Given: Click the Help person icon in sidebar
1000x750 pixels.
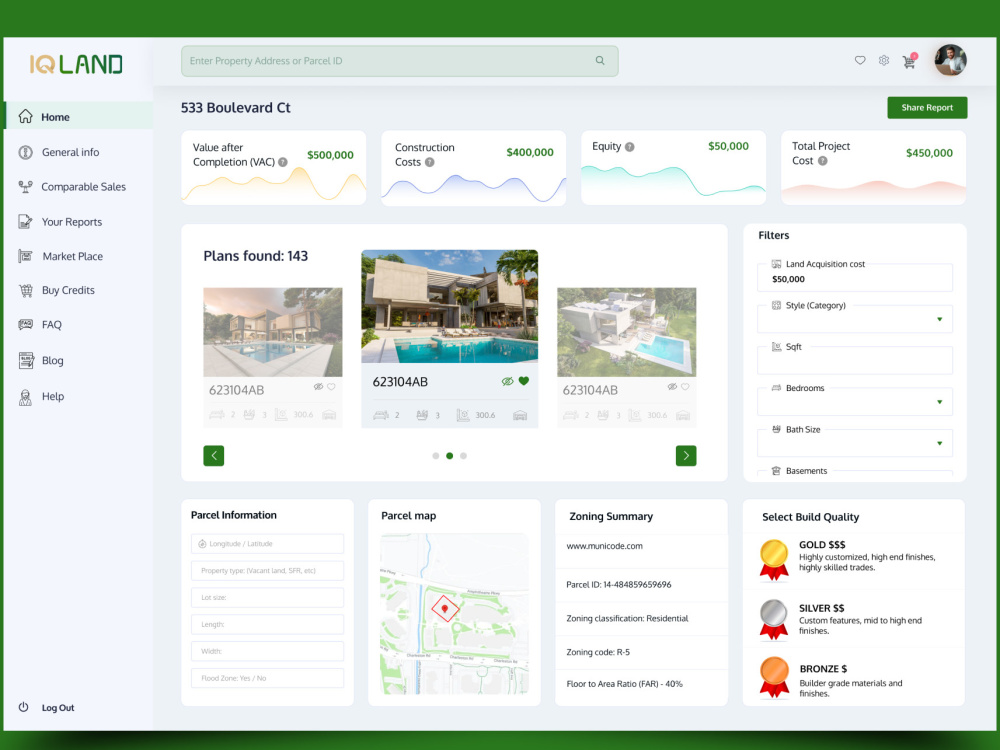Looking at the screenshot, I should [x=26, y=397].
